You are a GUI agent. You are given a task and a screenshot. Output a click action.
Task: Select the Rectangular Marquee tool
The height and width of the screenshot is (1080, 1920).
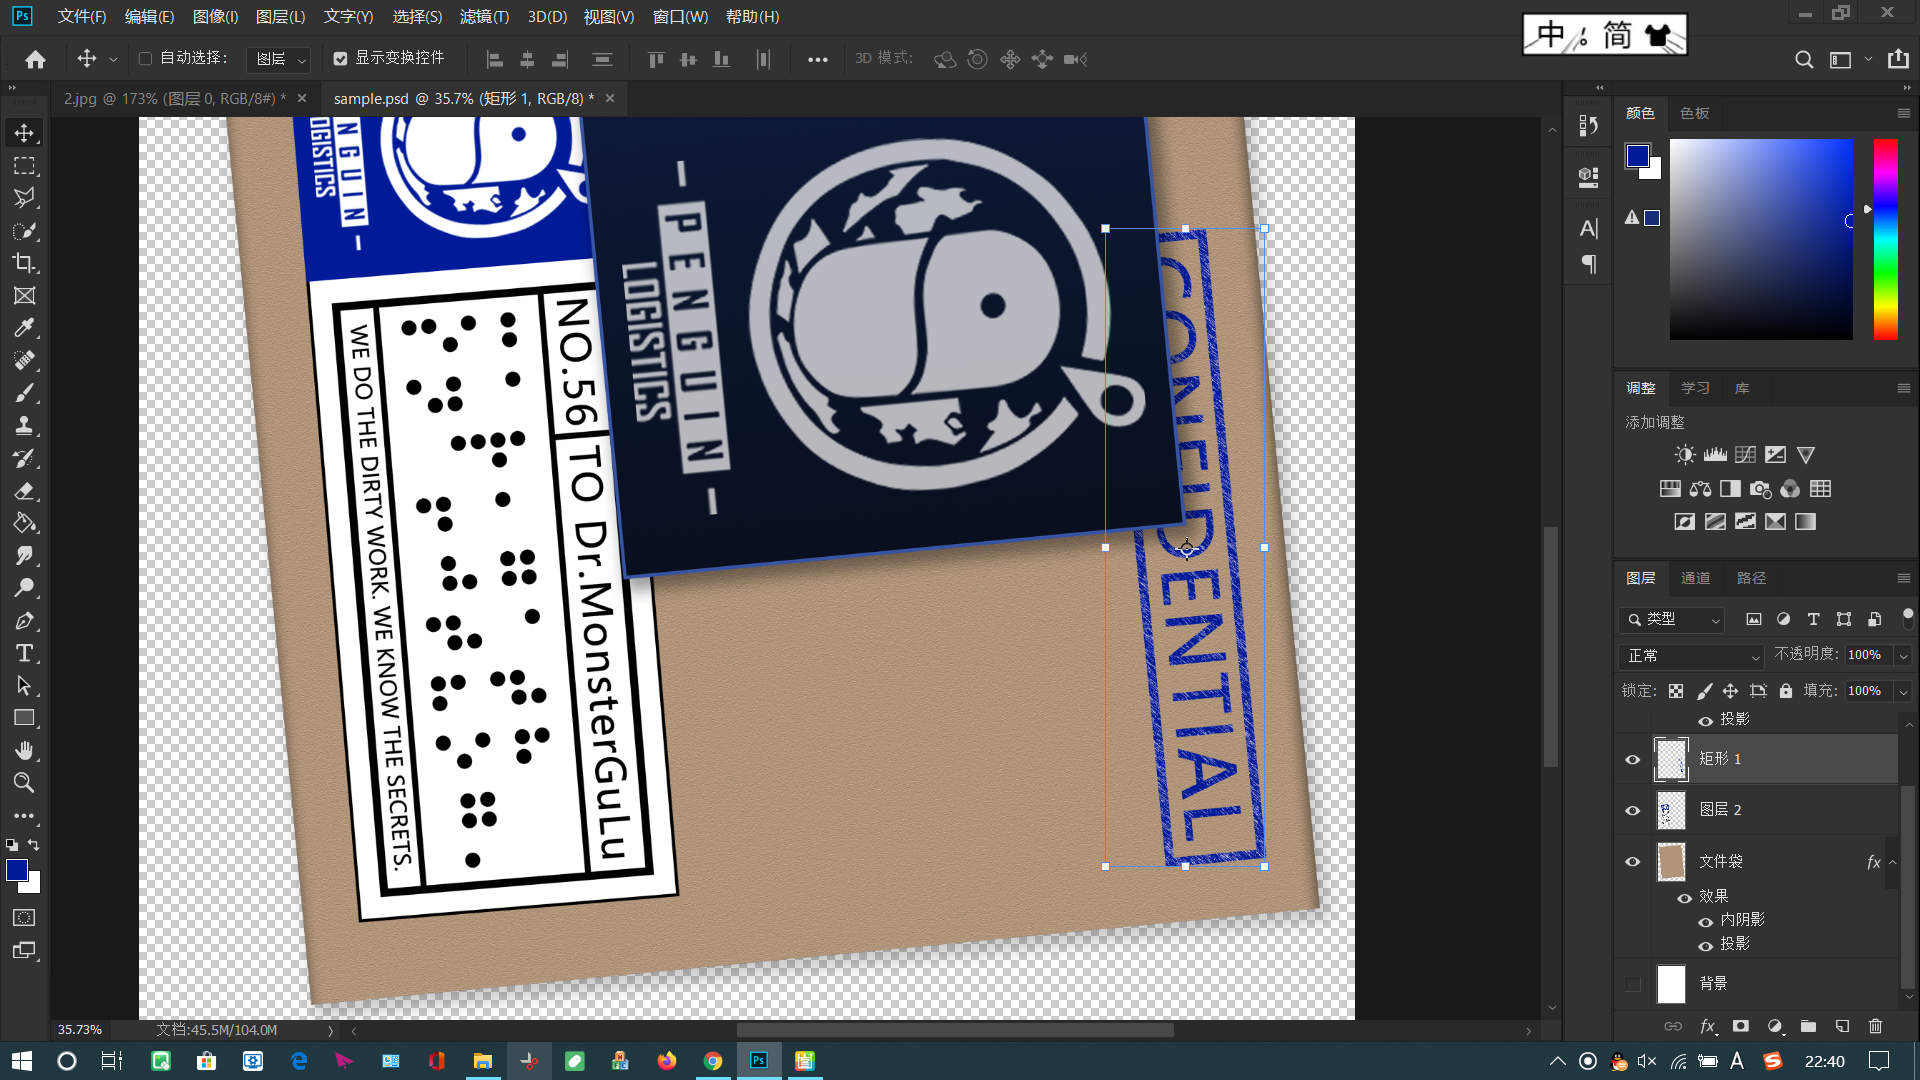(x=24, y=166)
